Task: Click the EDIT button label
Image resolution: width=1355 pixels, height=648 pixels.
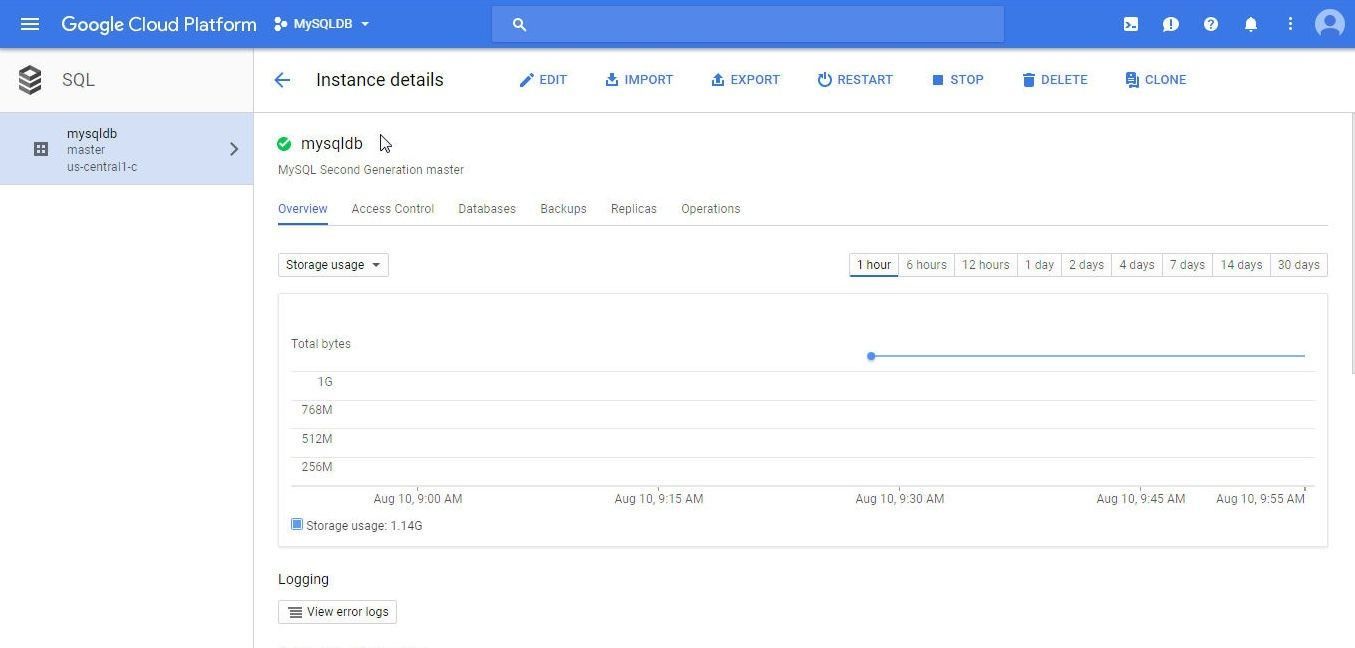Action: point(553,80)
